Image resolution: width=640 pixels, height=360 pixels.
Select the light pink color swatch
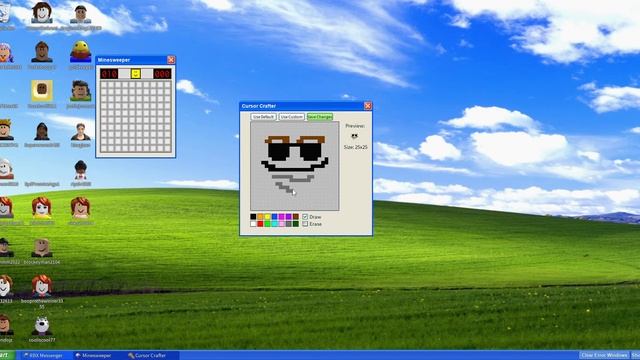[282, 224]
